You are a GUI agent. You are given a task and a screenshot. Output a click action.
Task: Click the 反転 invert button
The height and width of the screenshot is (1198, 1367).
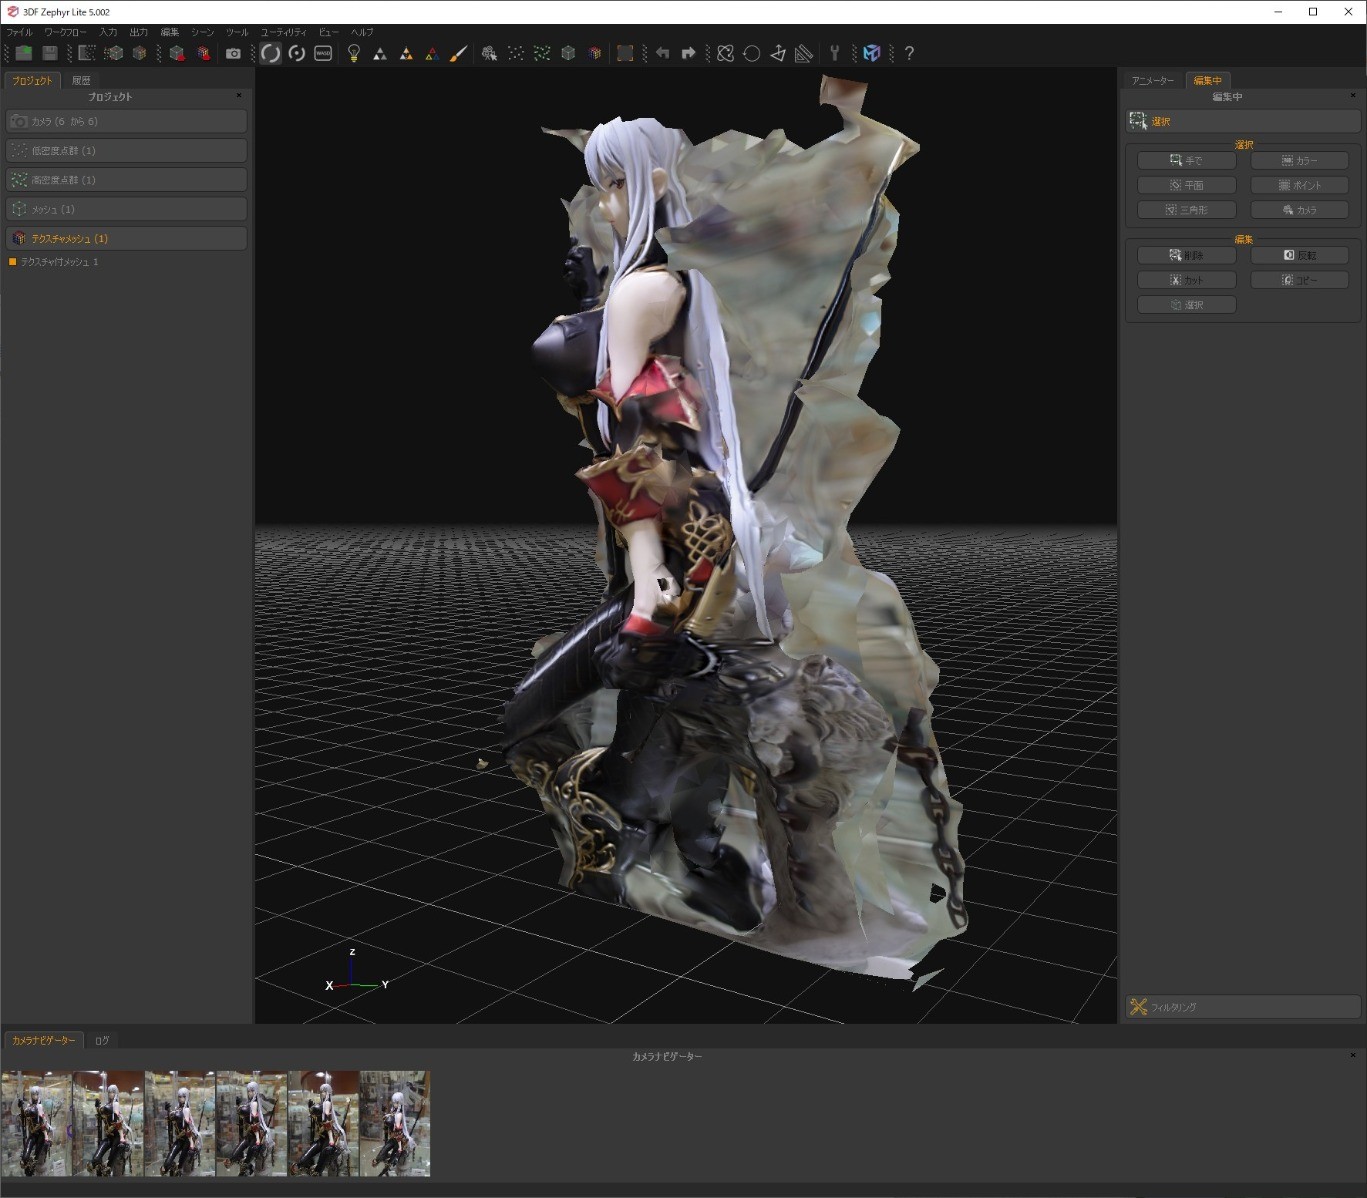coord(1300,255)
